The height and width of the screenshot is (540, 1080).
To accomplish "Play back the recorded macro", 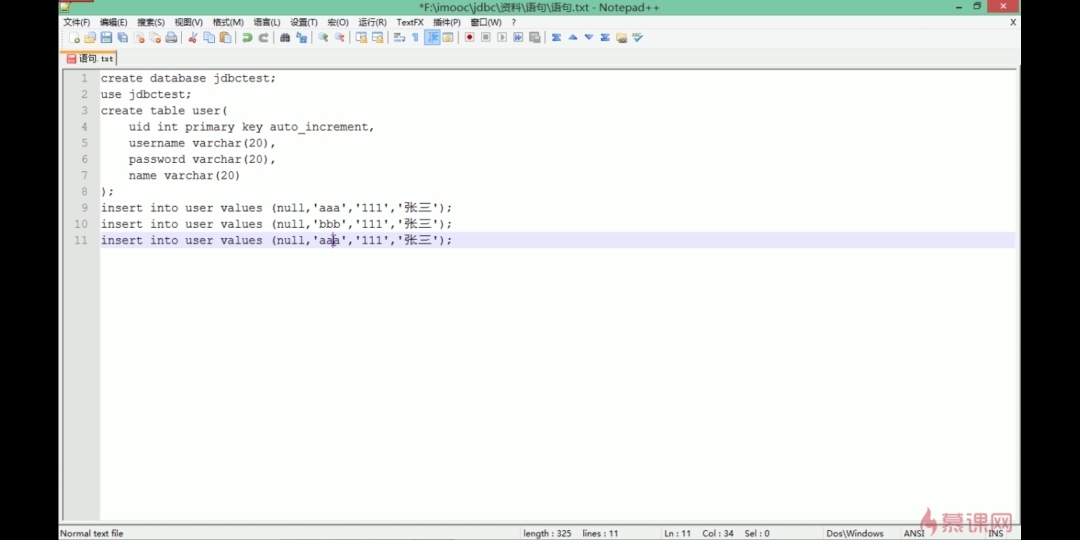I will coord(502,37).
